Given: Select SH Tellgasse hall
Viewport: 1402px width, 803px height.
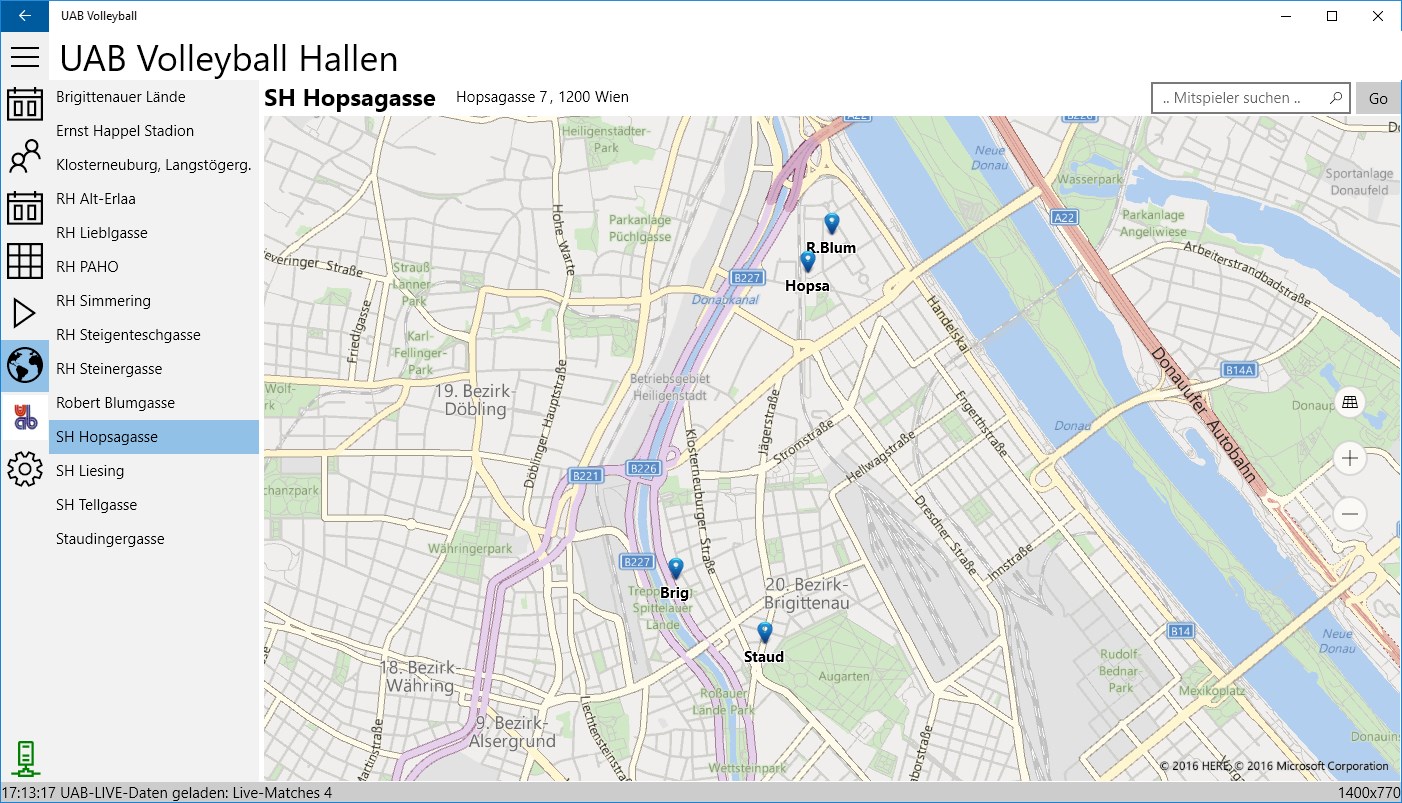Looking at the screenshot, I should (154, 505).
